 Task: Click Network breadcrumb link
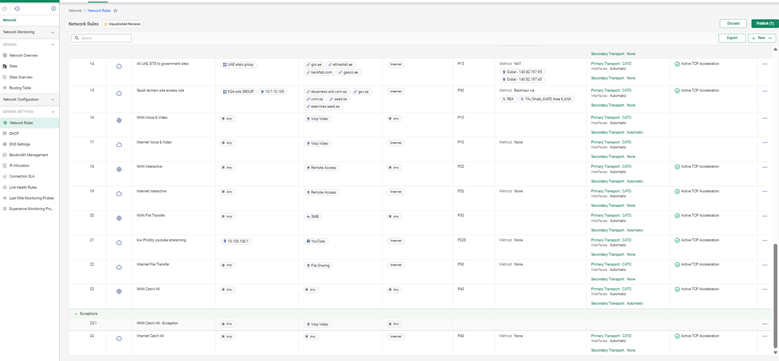pyautogui.click(x=75, y=10)
